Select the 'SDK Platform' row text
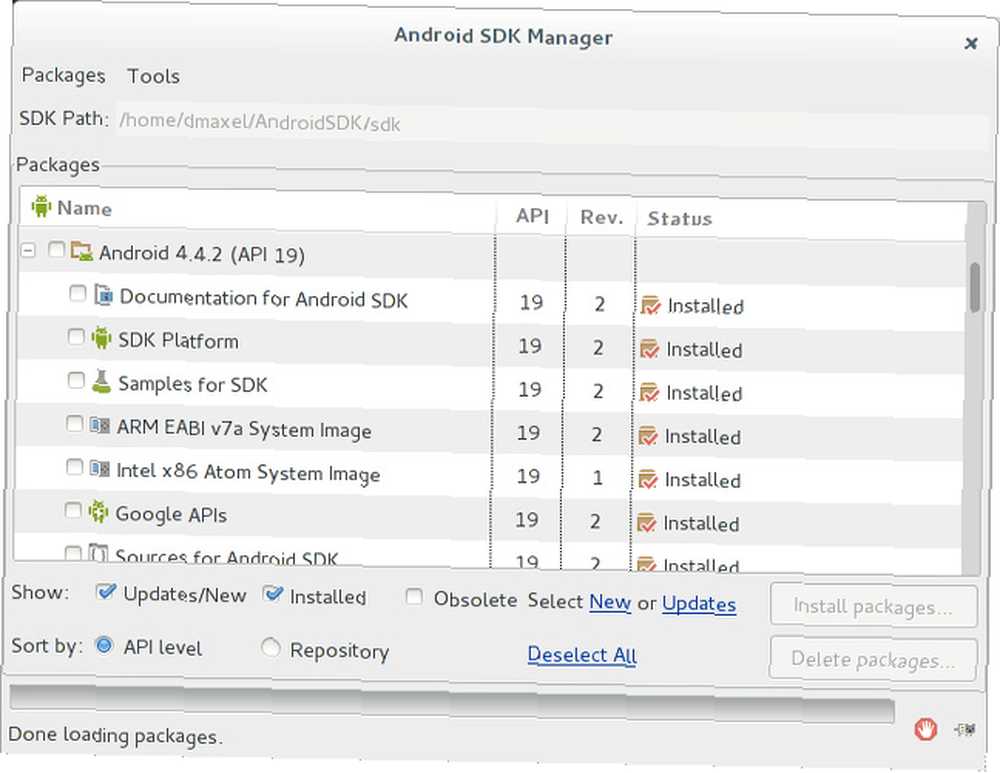Viewport: 1000px width, 773px height. tap(178, 341)
